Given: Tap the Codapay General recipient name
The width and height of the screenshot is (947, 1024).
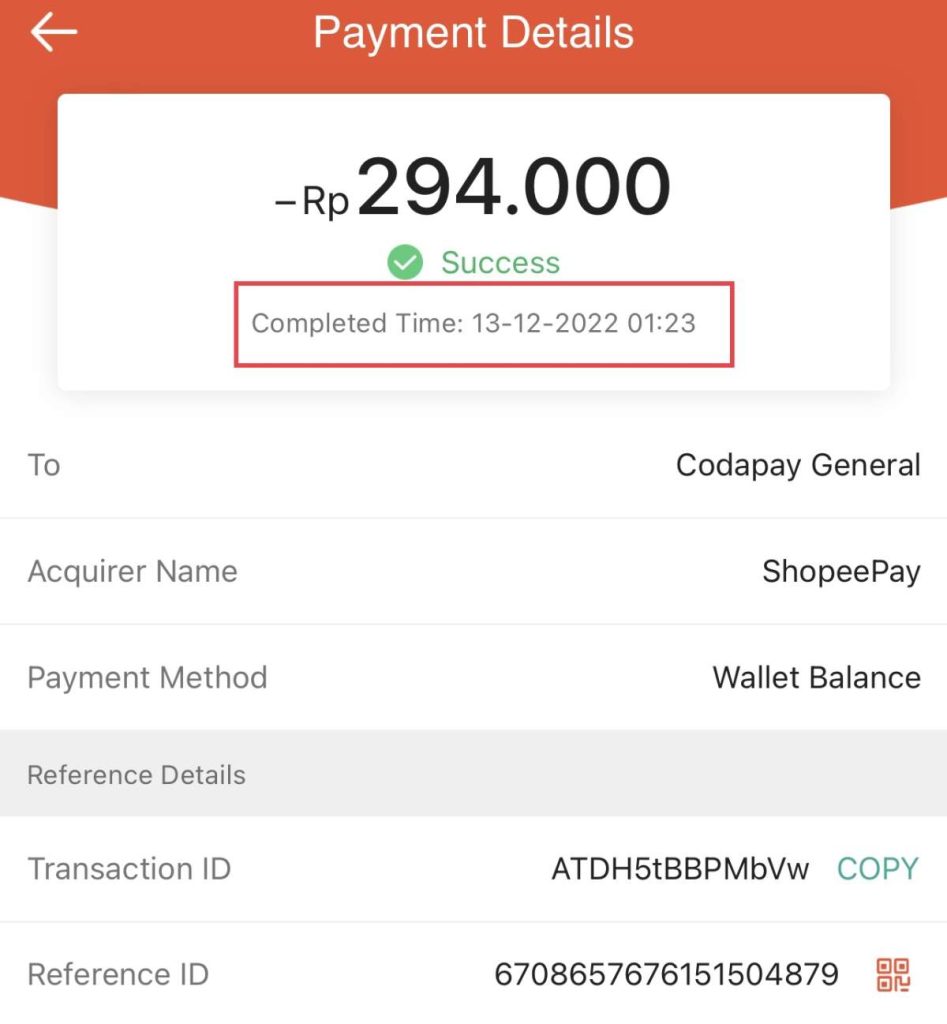Looking at the screenshot, I should point(798,466).
